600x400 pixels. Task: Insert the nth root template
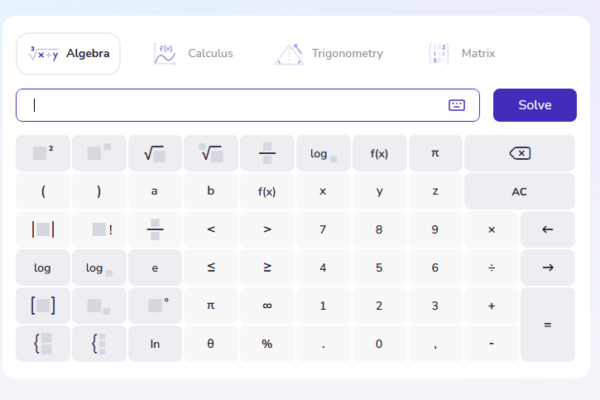click(x=211, y=153)
